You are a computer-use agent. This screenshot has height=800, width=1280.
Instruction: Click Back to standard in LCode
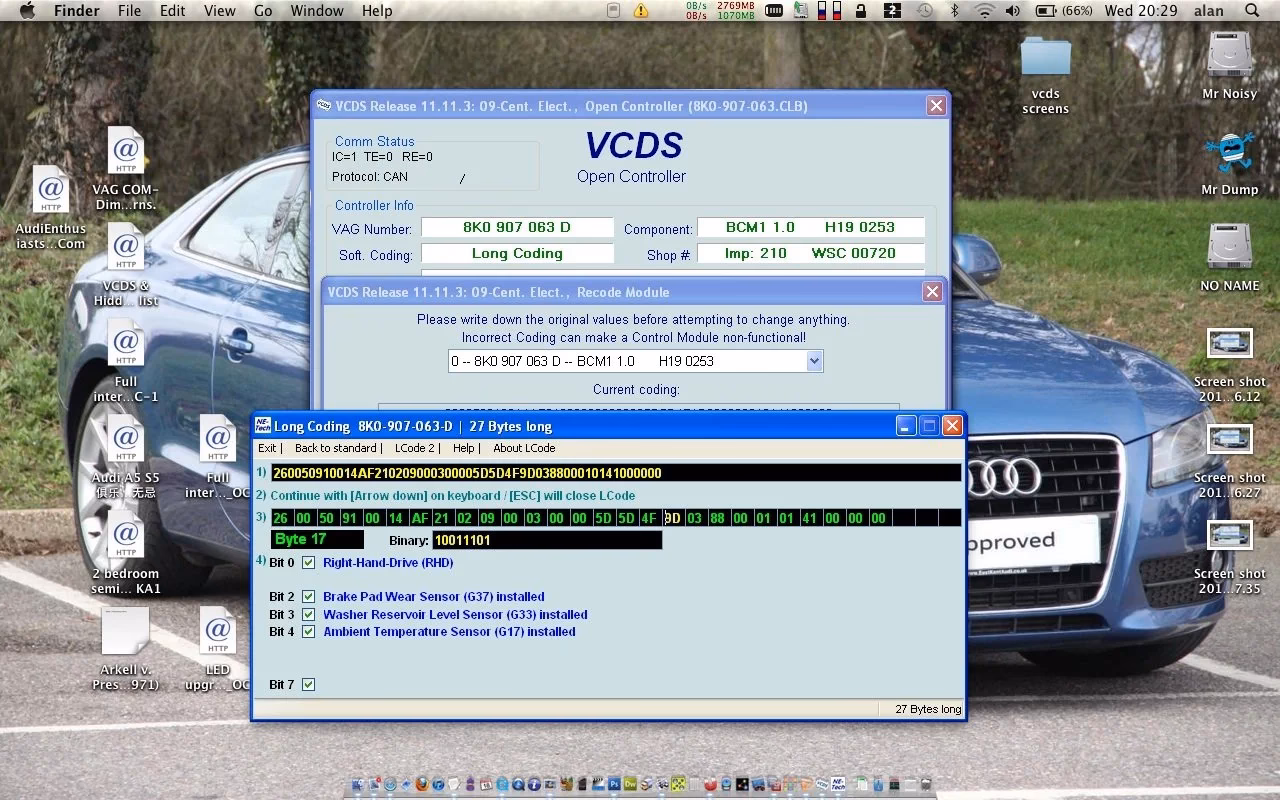[x=336, y=448]
